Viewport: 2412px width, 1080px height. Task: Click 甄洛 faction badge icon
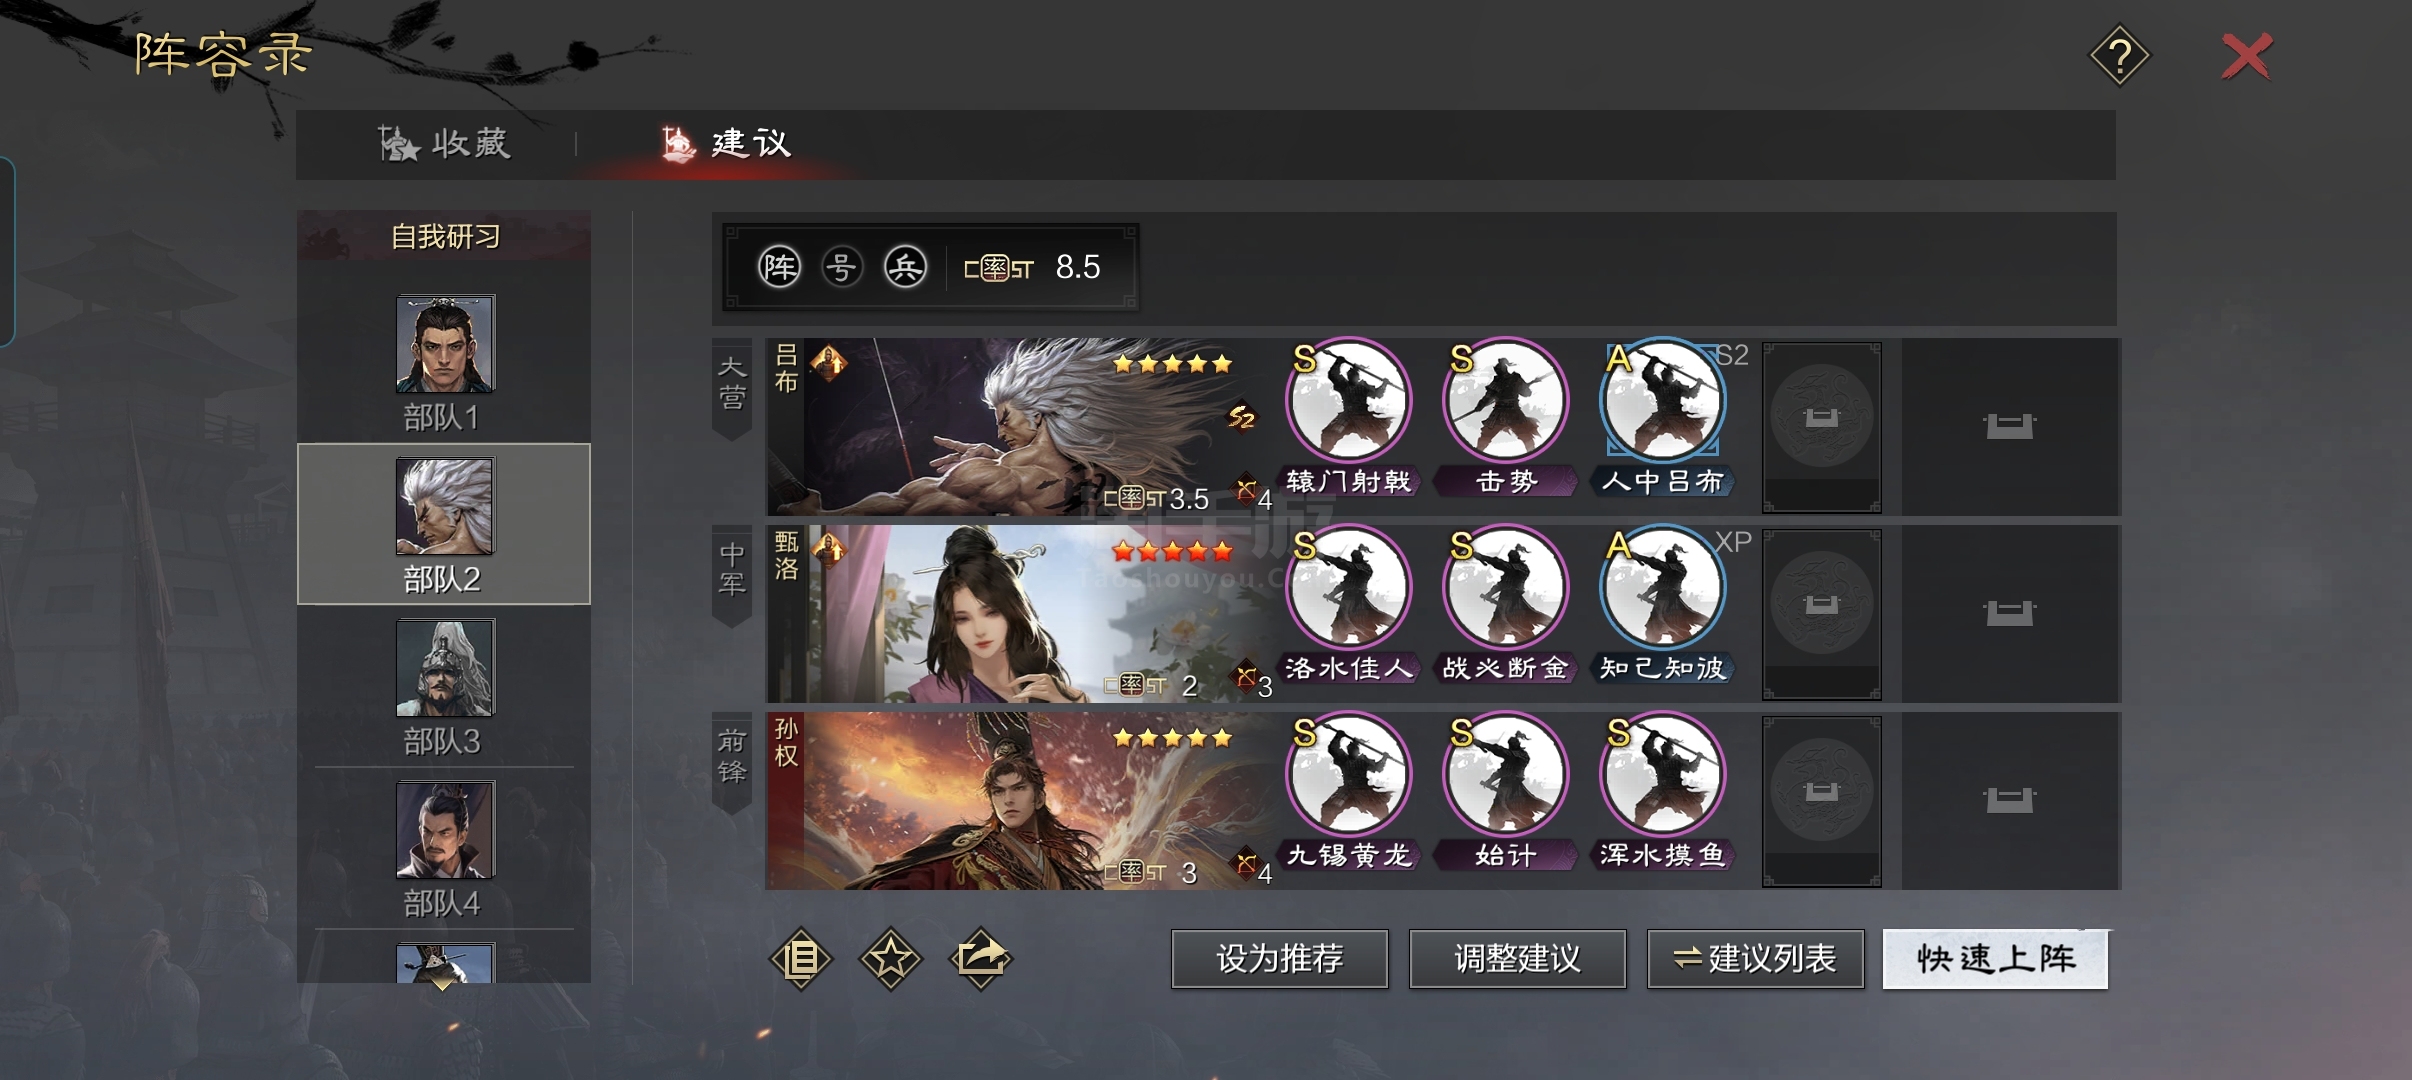[829, 549]
